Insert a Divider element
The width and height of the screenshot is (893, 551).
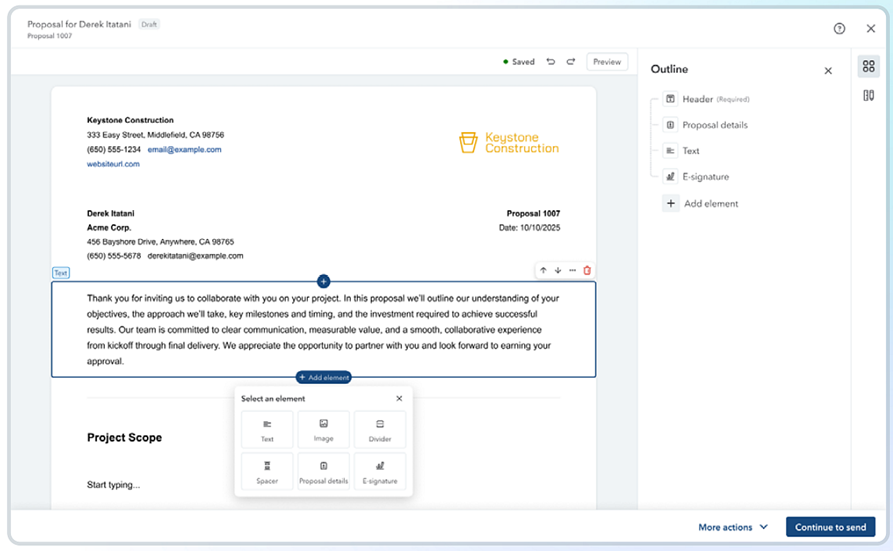380,429
